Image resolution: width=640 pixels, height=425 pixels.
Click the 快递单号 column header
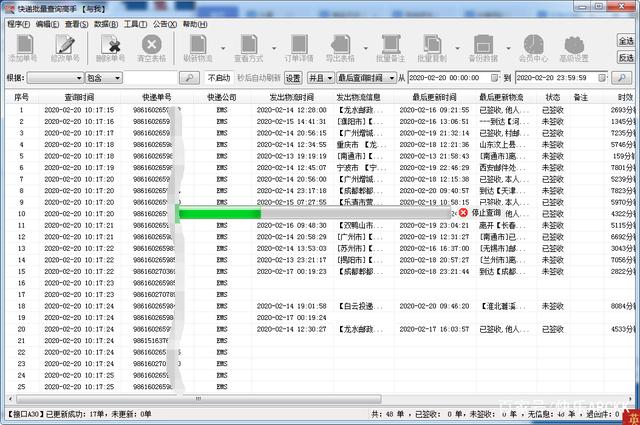(x=157, y=97)
